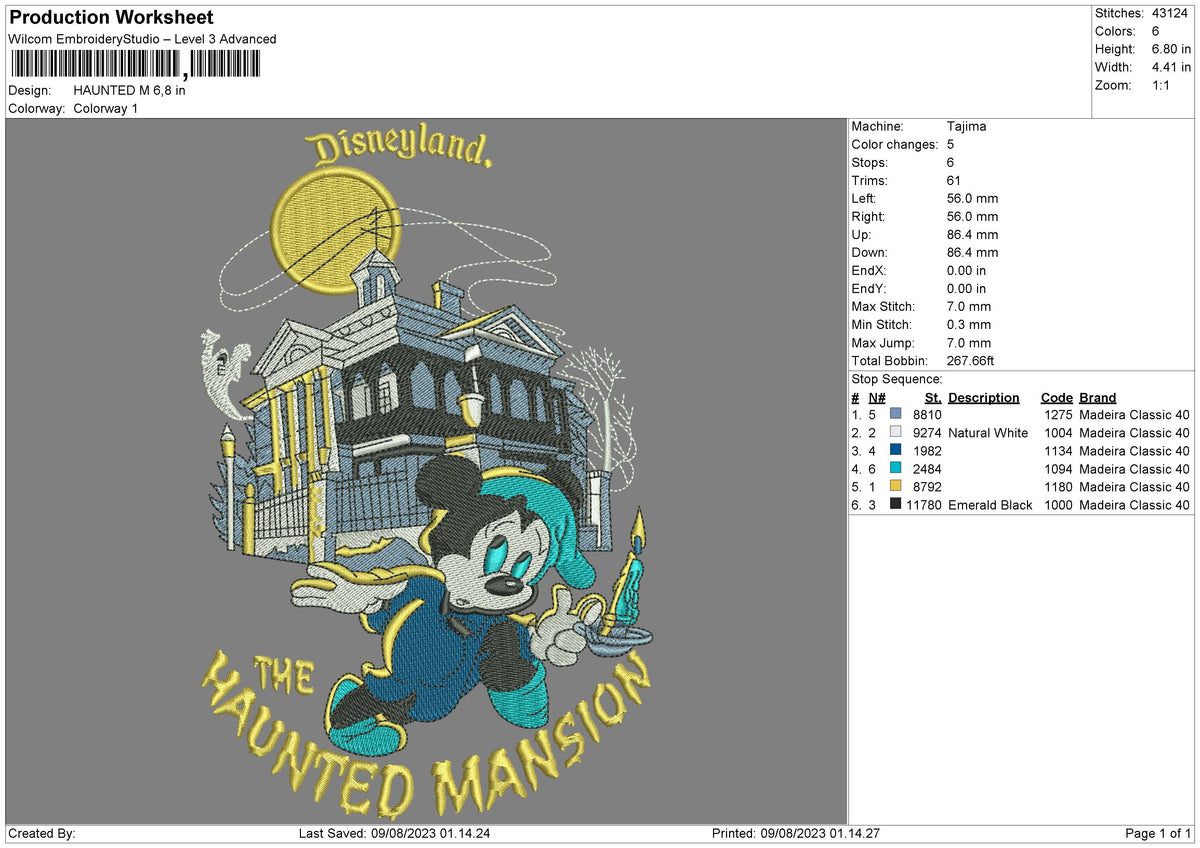Screen dimensions: 1200x848
Task: Click the Haunted Mansion design preview
Action: coord(426,470)
